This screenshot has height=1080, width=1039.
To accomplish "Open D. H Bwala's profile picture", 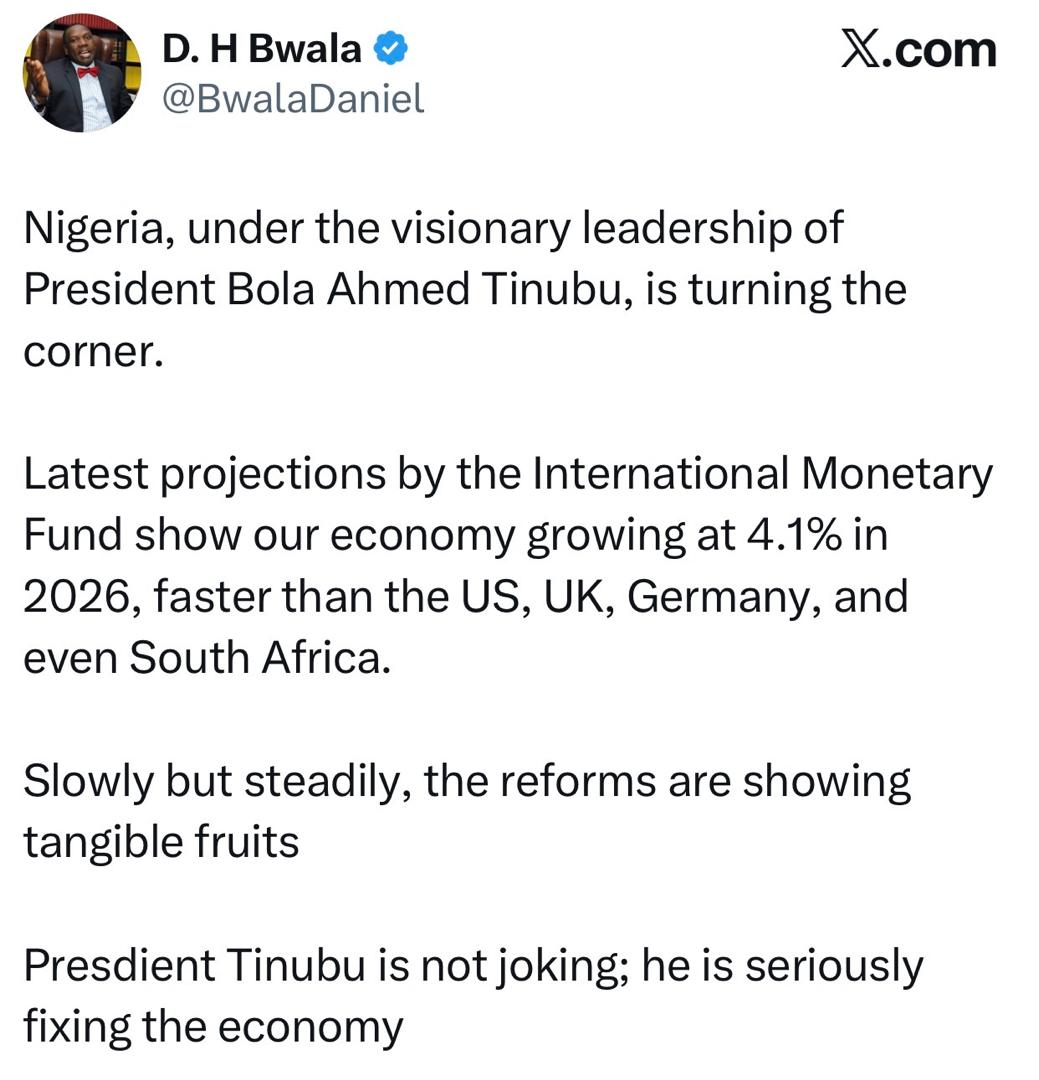I will (82, 74).
